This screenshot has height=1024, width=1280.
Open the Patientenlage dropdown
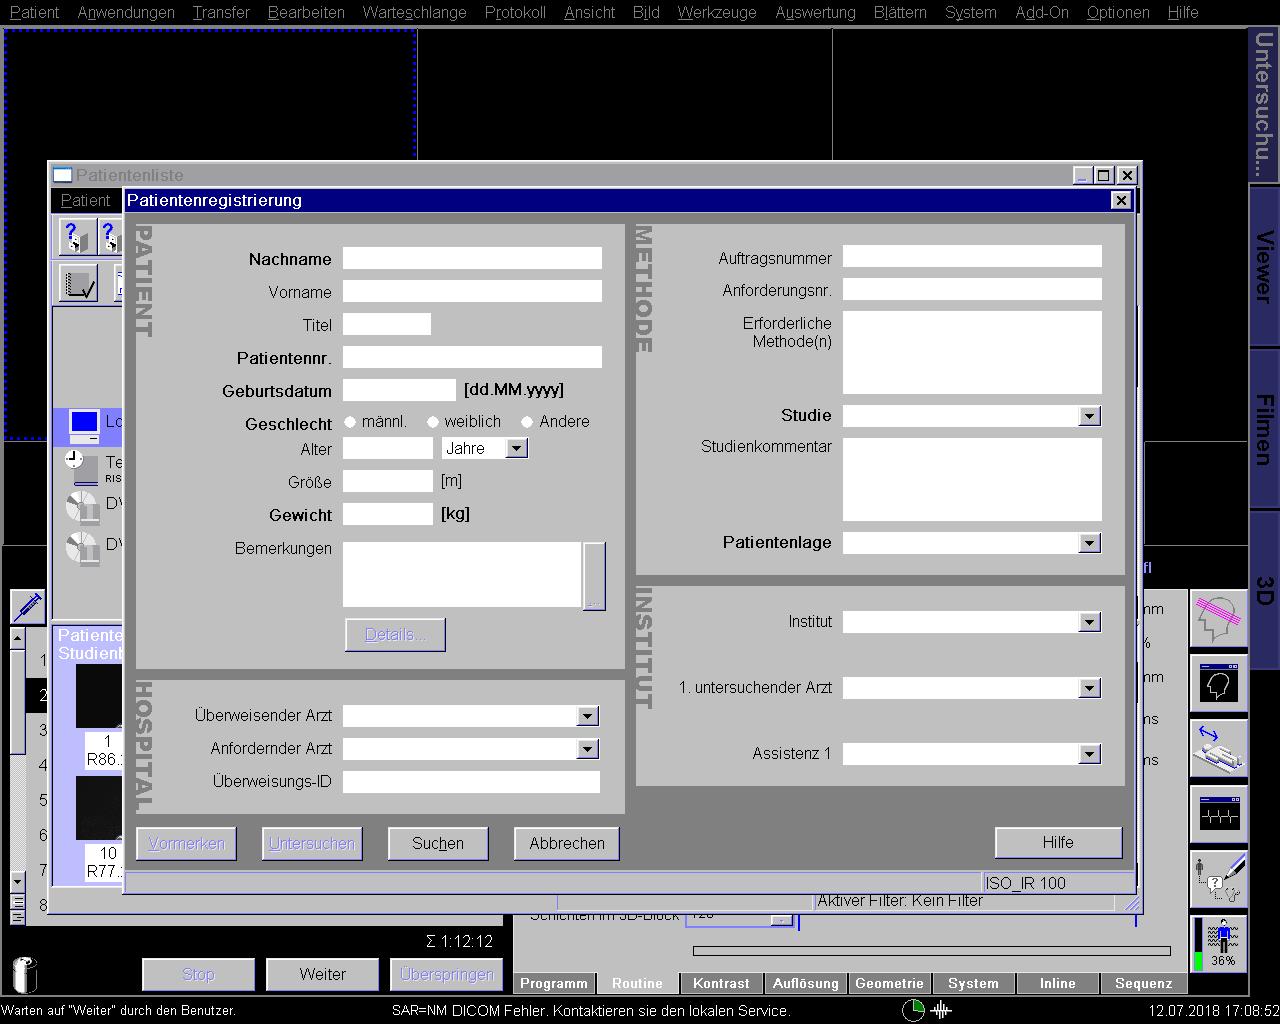(1089, 543)
